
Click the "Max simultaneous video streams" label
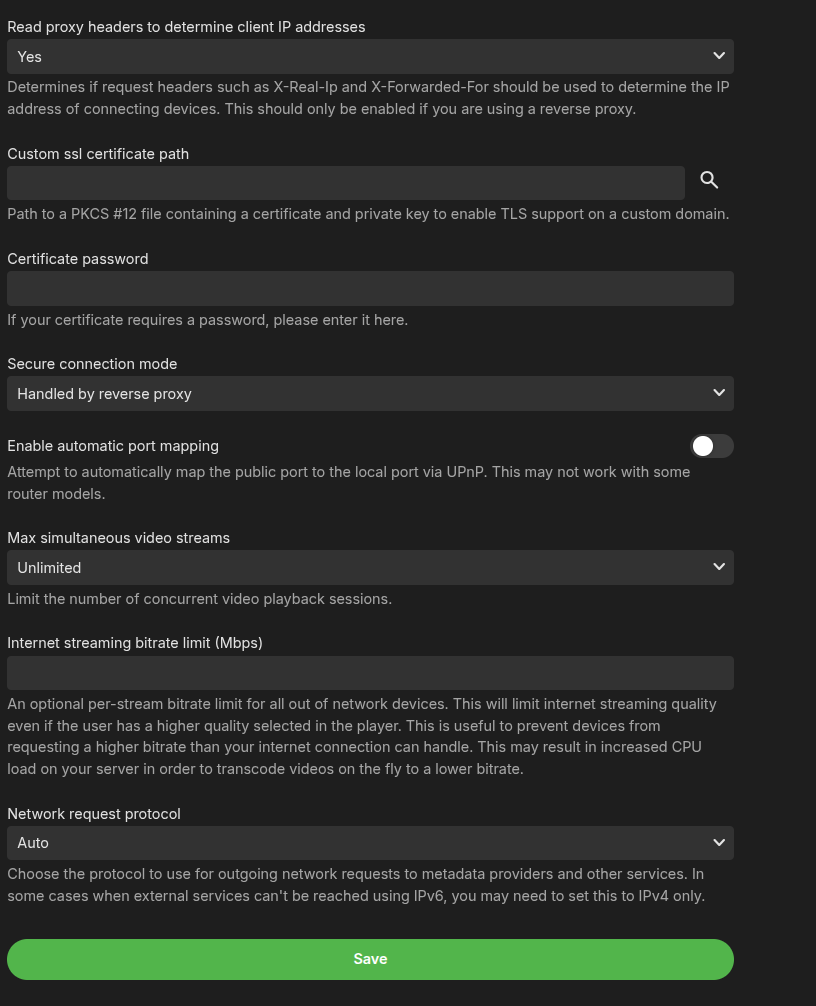[x=118, y=538]
